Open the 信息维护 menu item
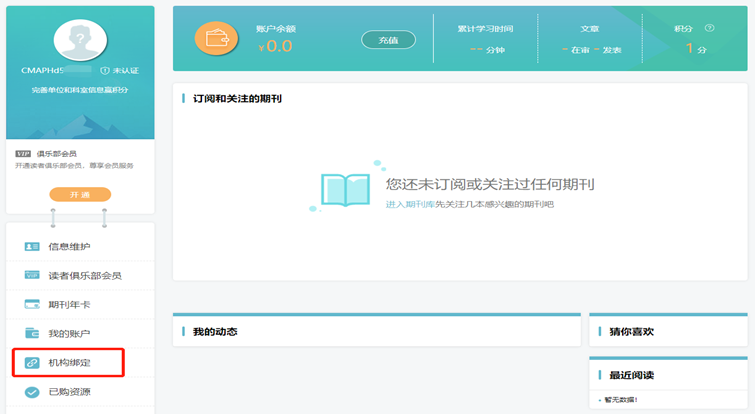 (x=70, y=246)
